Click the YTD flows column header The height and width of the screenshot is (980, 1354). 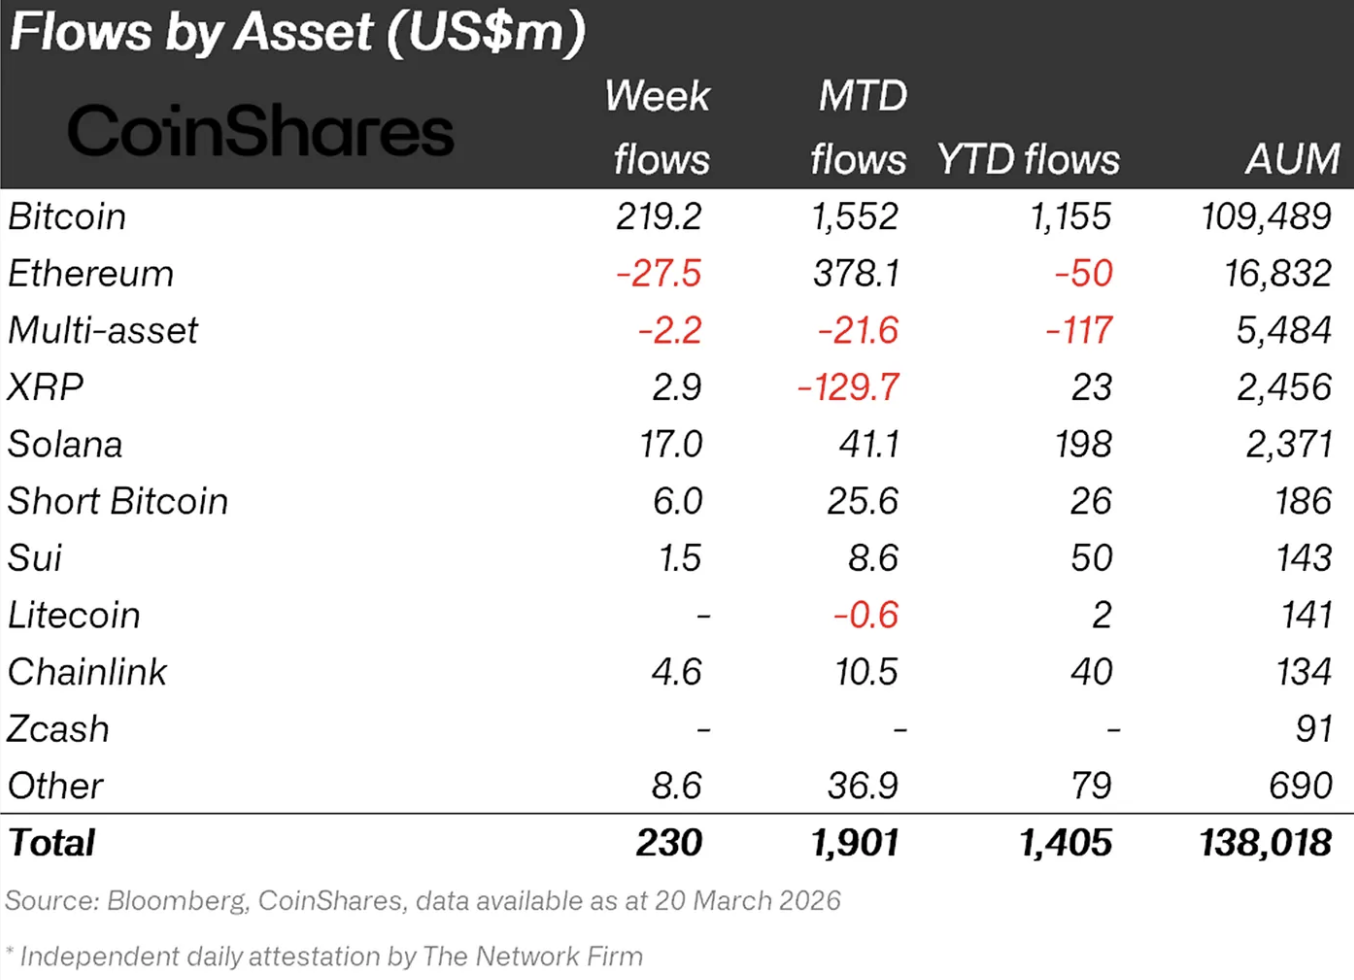pyautogui.click(x=1028, y=159)
